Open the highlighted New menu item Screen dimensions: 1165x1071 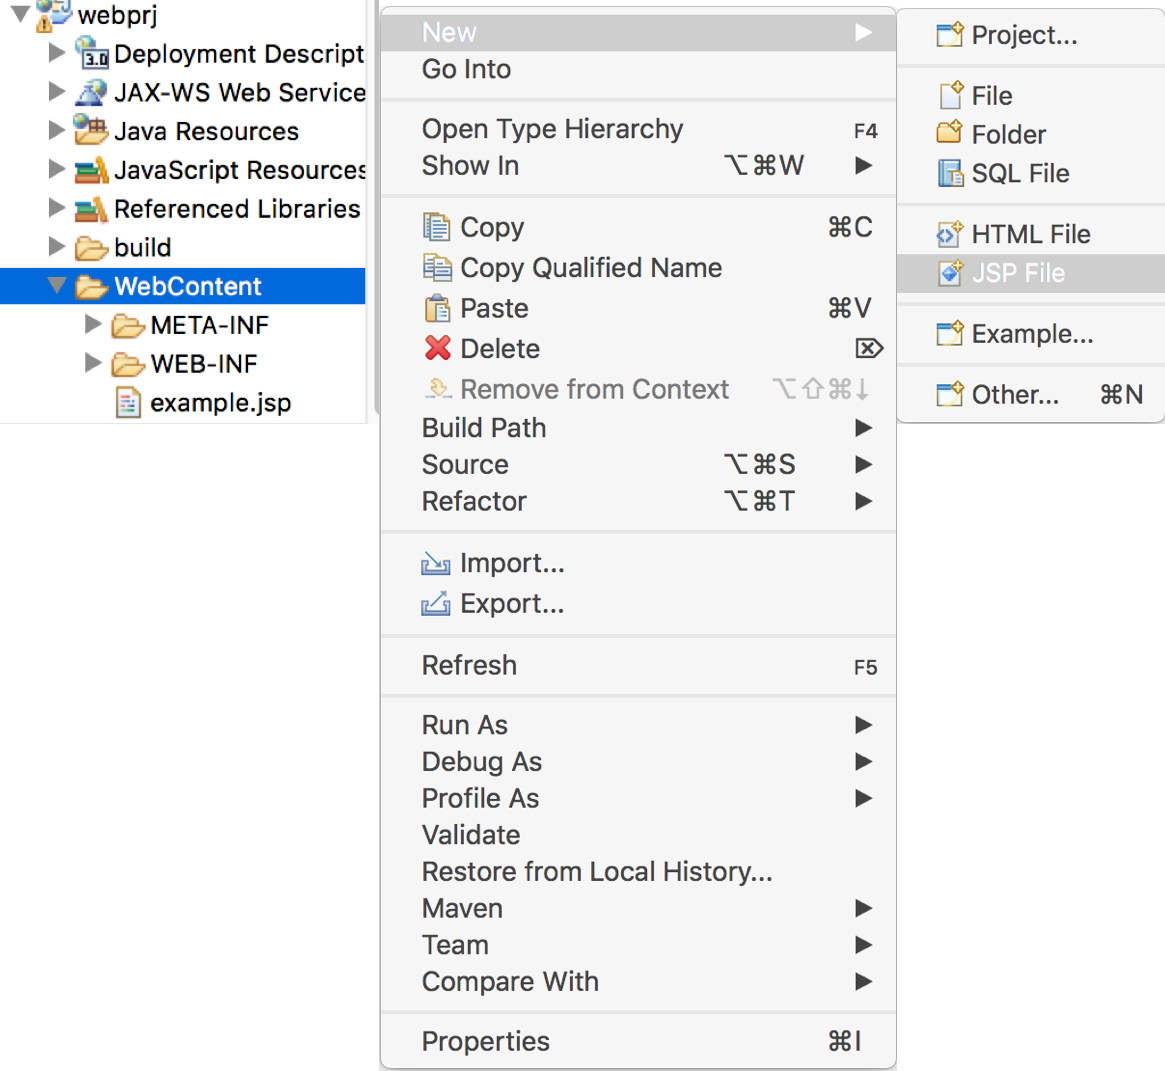point(638,33)
